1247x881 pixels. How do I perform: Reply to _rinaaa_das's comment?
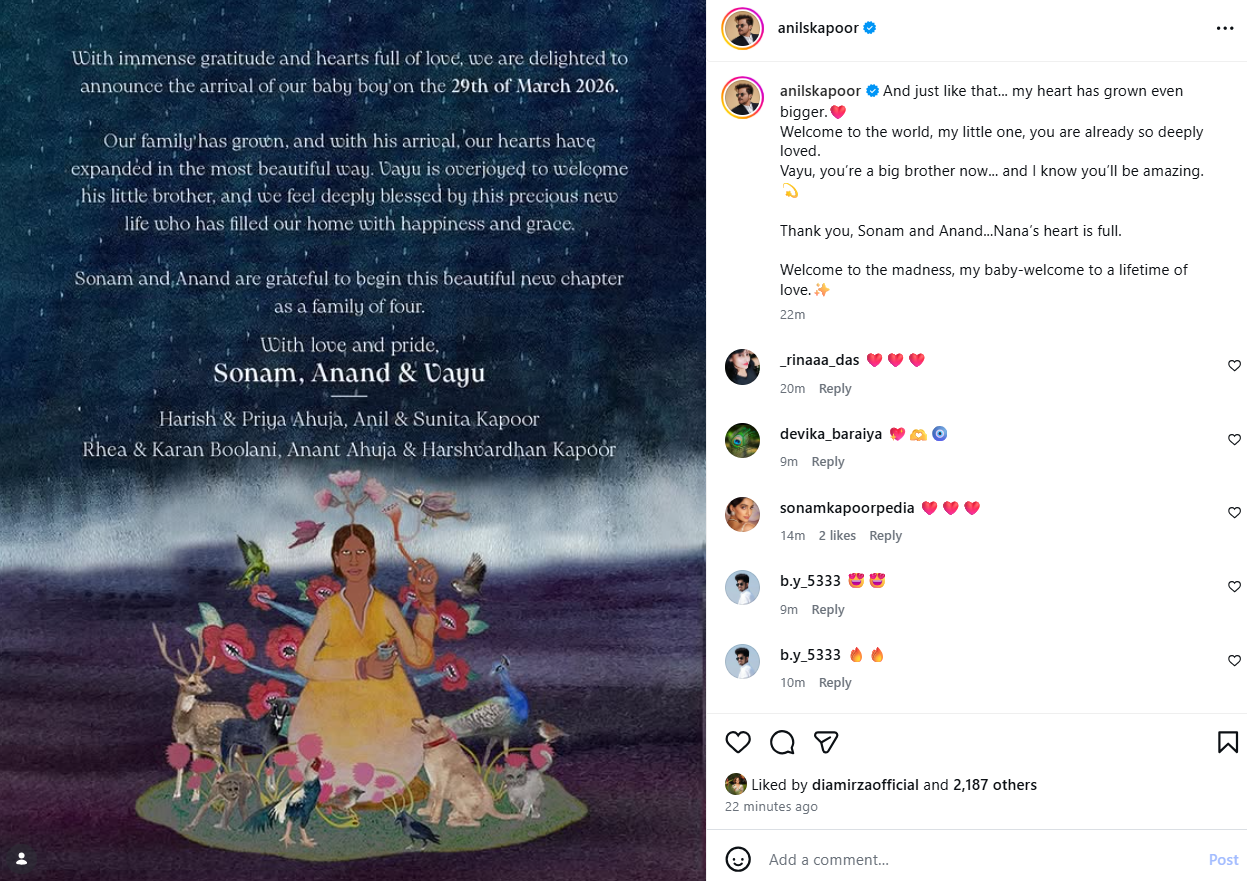point(835,389)
